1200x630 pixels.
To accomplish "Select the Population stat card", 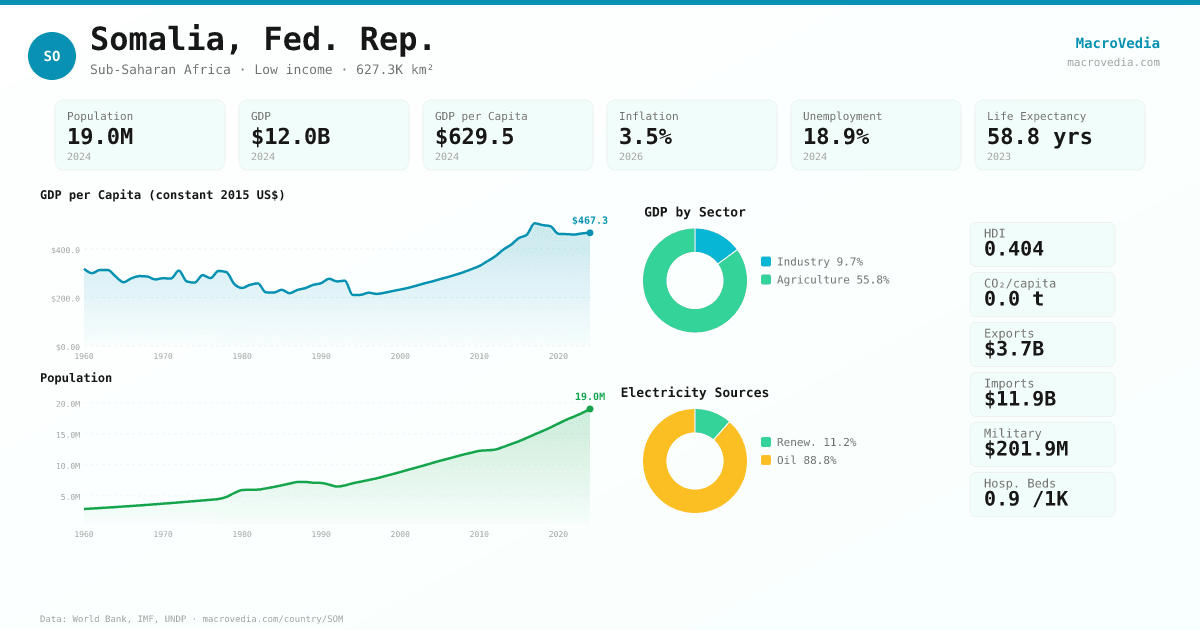I will pyautogui.click(x=140, y=135).
